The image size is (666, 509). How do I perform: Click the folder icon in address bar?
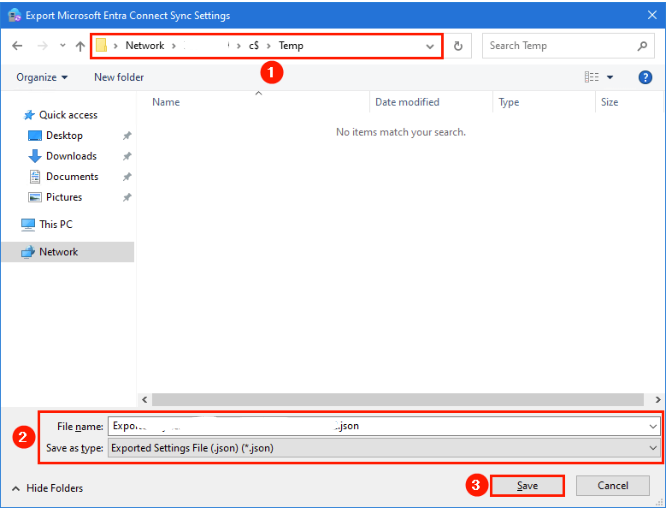click(101, 45)
